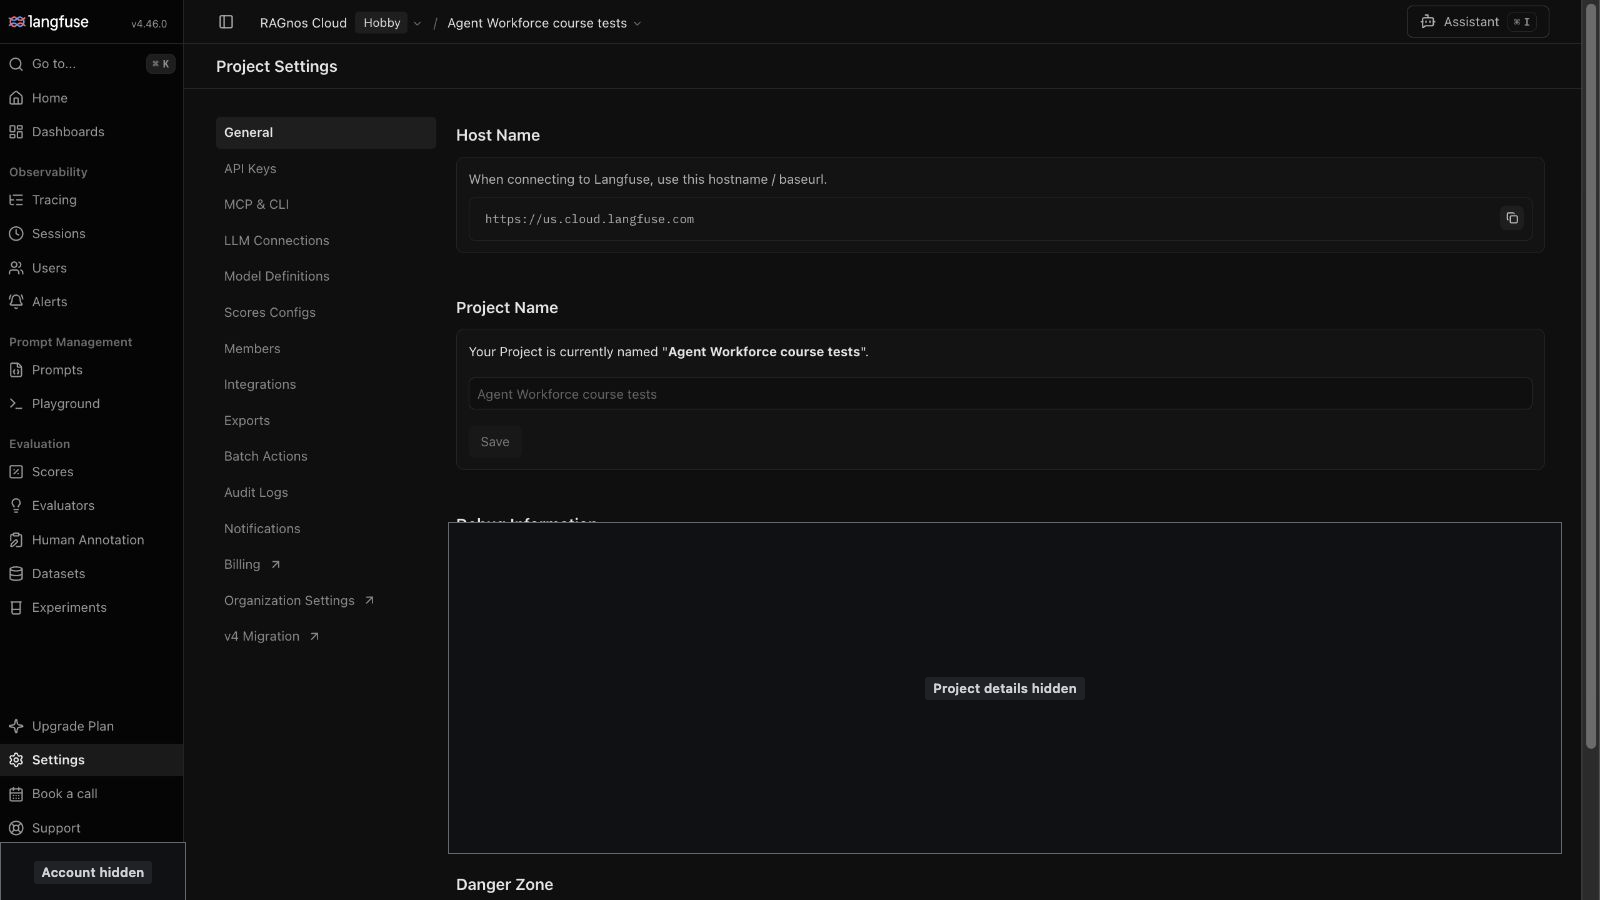The height and width of the screenshot is (900, 1600).
Task: Select the API Keys settings tab
Action: (x=326, y=169)
